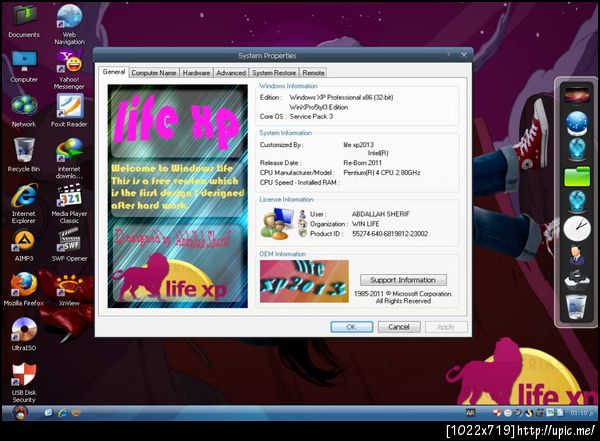Click the System Properties title bar
The image size is (600, 441).
pos(267,56)
